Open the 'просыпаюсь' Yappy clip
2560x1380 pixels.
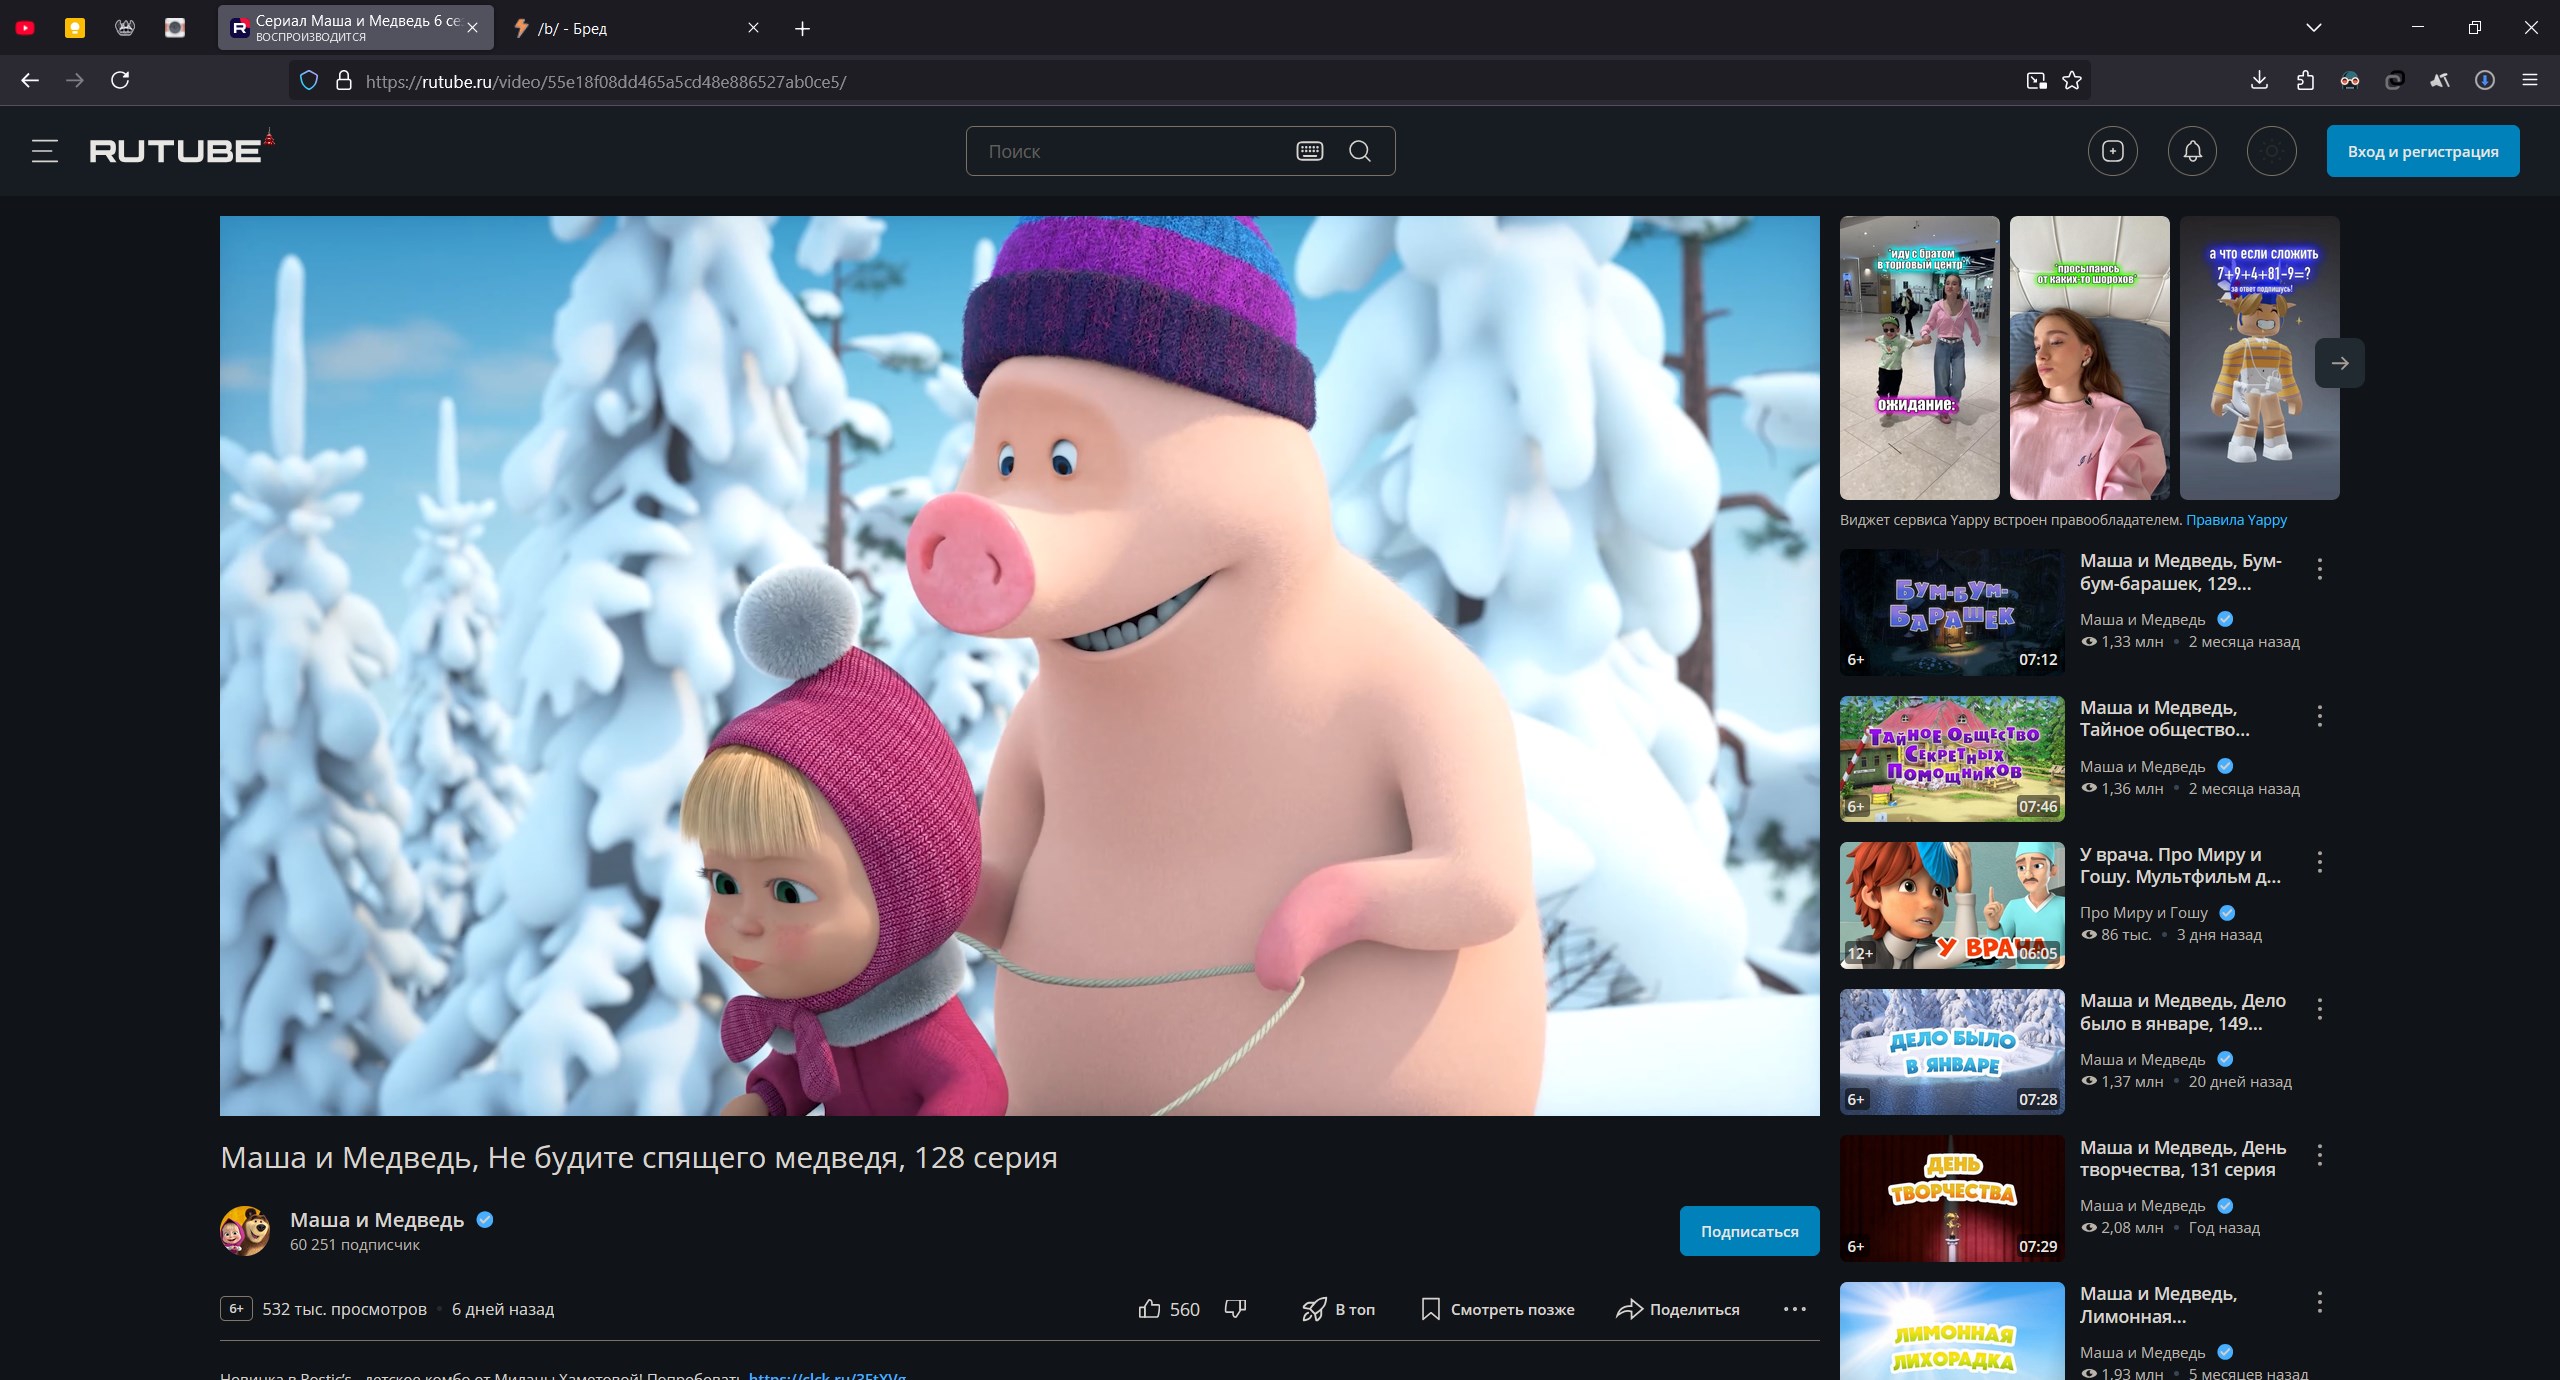click(x=2090, y=358)
